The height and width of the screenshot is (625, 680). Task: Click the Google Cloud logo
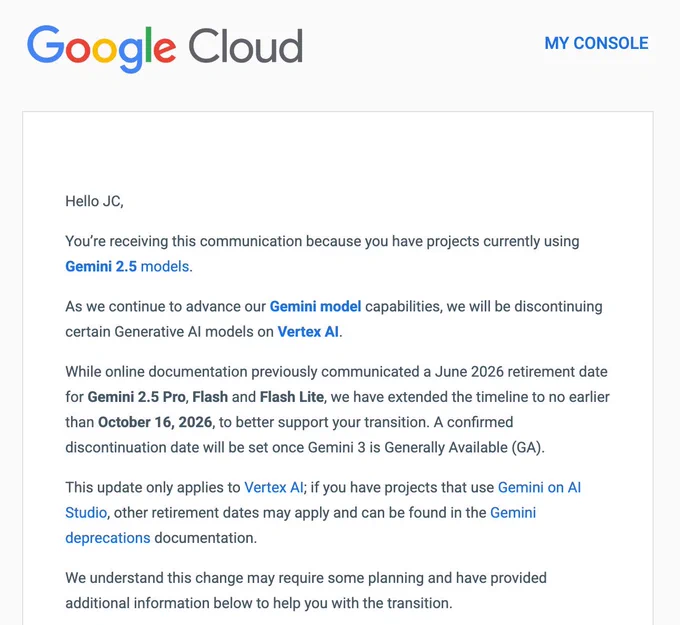coord(165,49)
